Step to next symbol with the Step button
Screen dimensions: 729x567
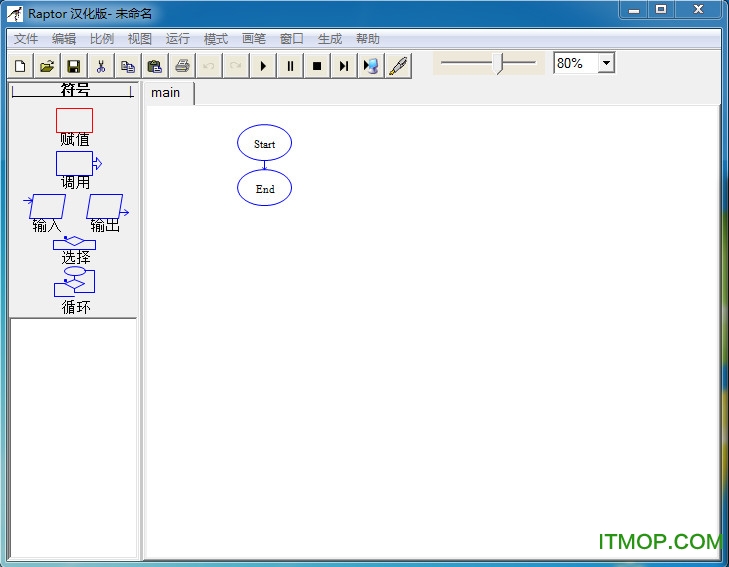tap(344, 66)
